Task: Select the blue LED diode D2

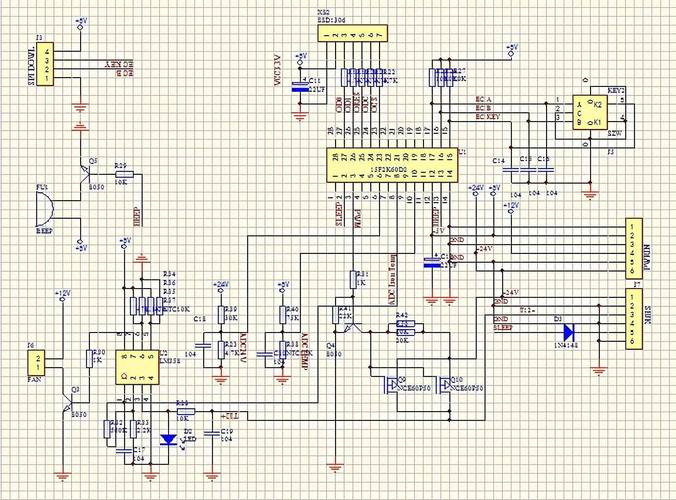Action: coord(168,440)
